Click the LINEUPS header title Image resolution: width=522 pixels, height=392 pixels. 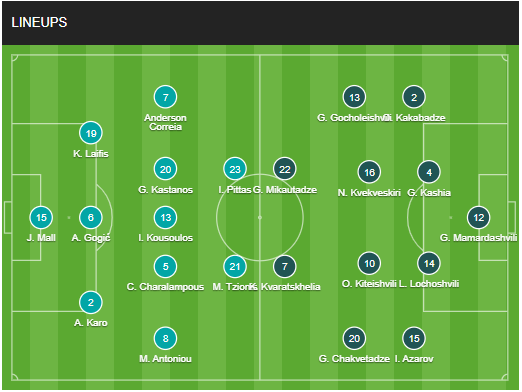39,22
